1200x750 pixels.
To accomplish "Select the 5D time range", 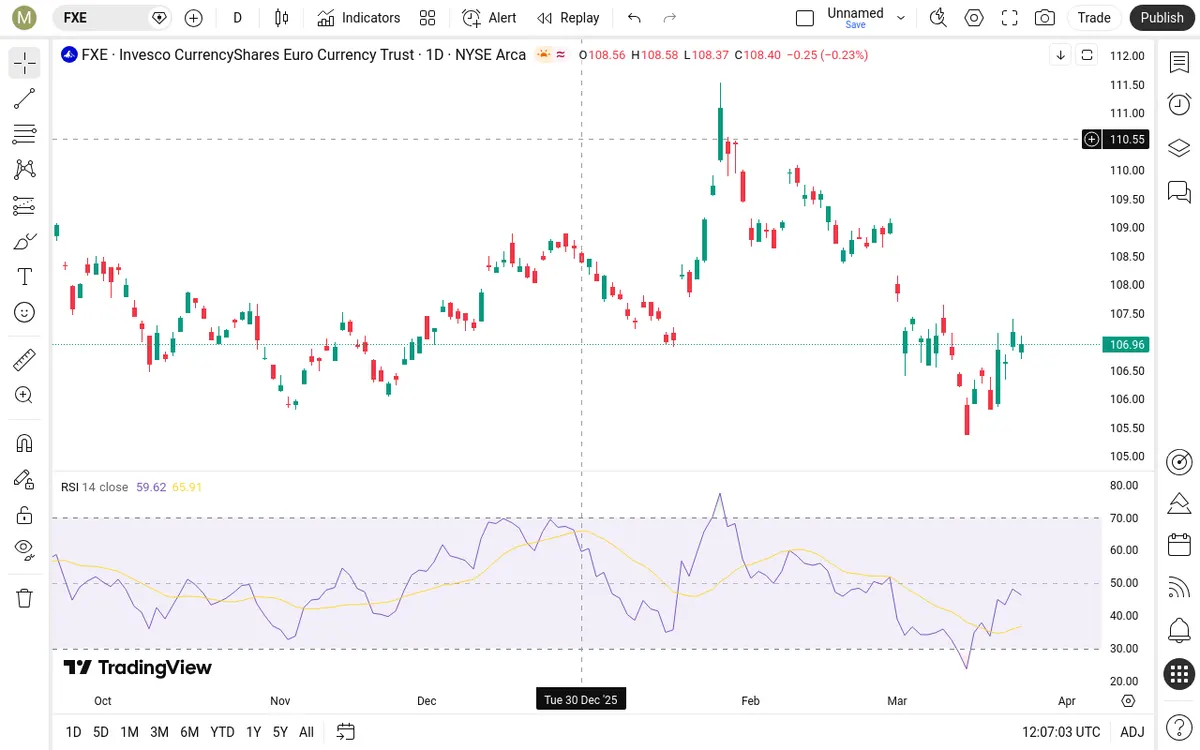I will 101,732.
